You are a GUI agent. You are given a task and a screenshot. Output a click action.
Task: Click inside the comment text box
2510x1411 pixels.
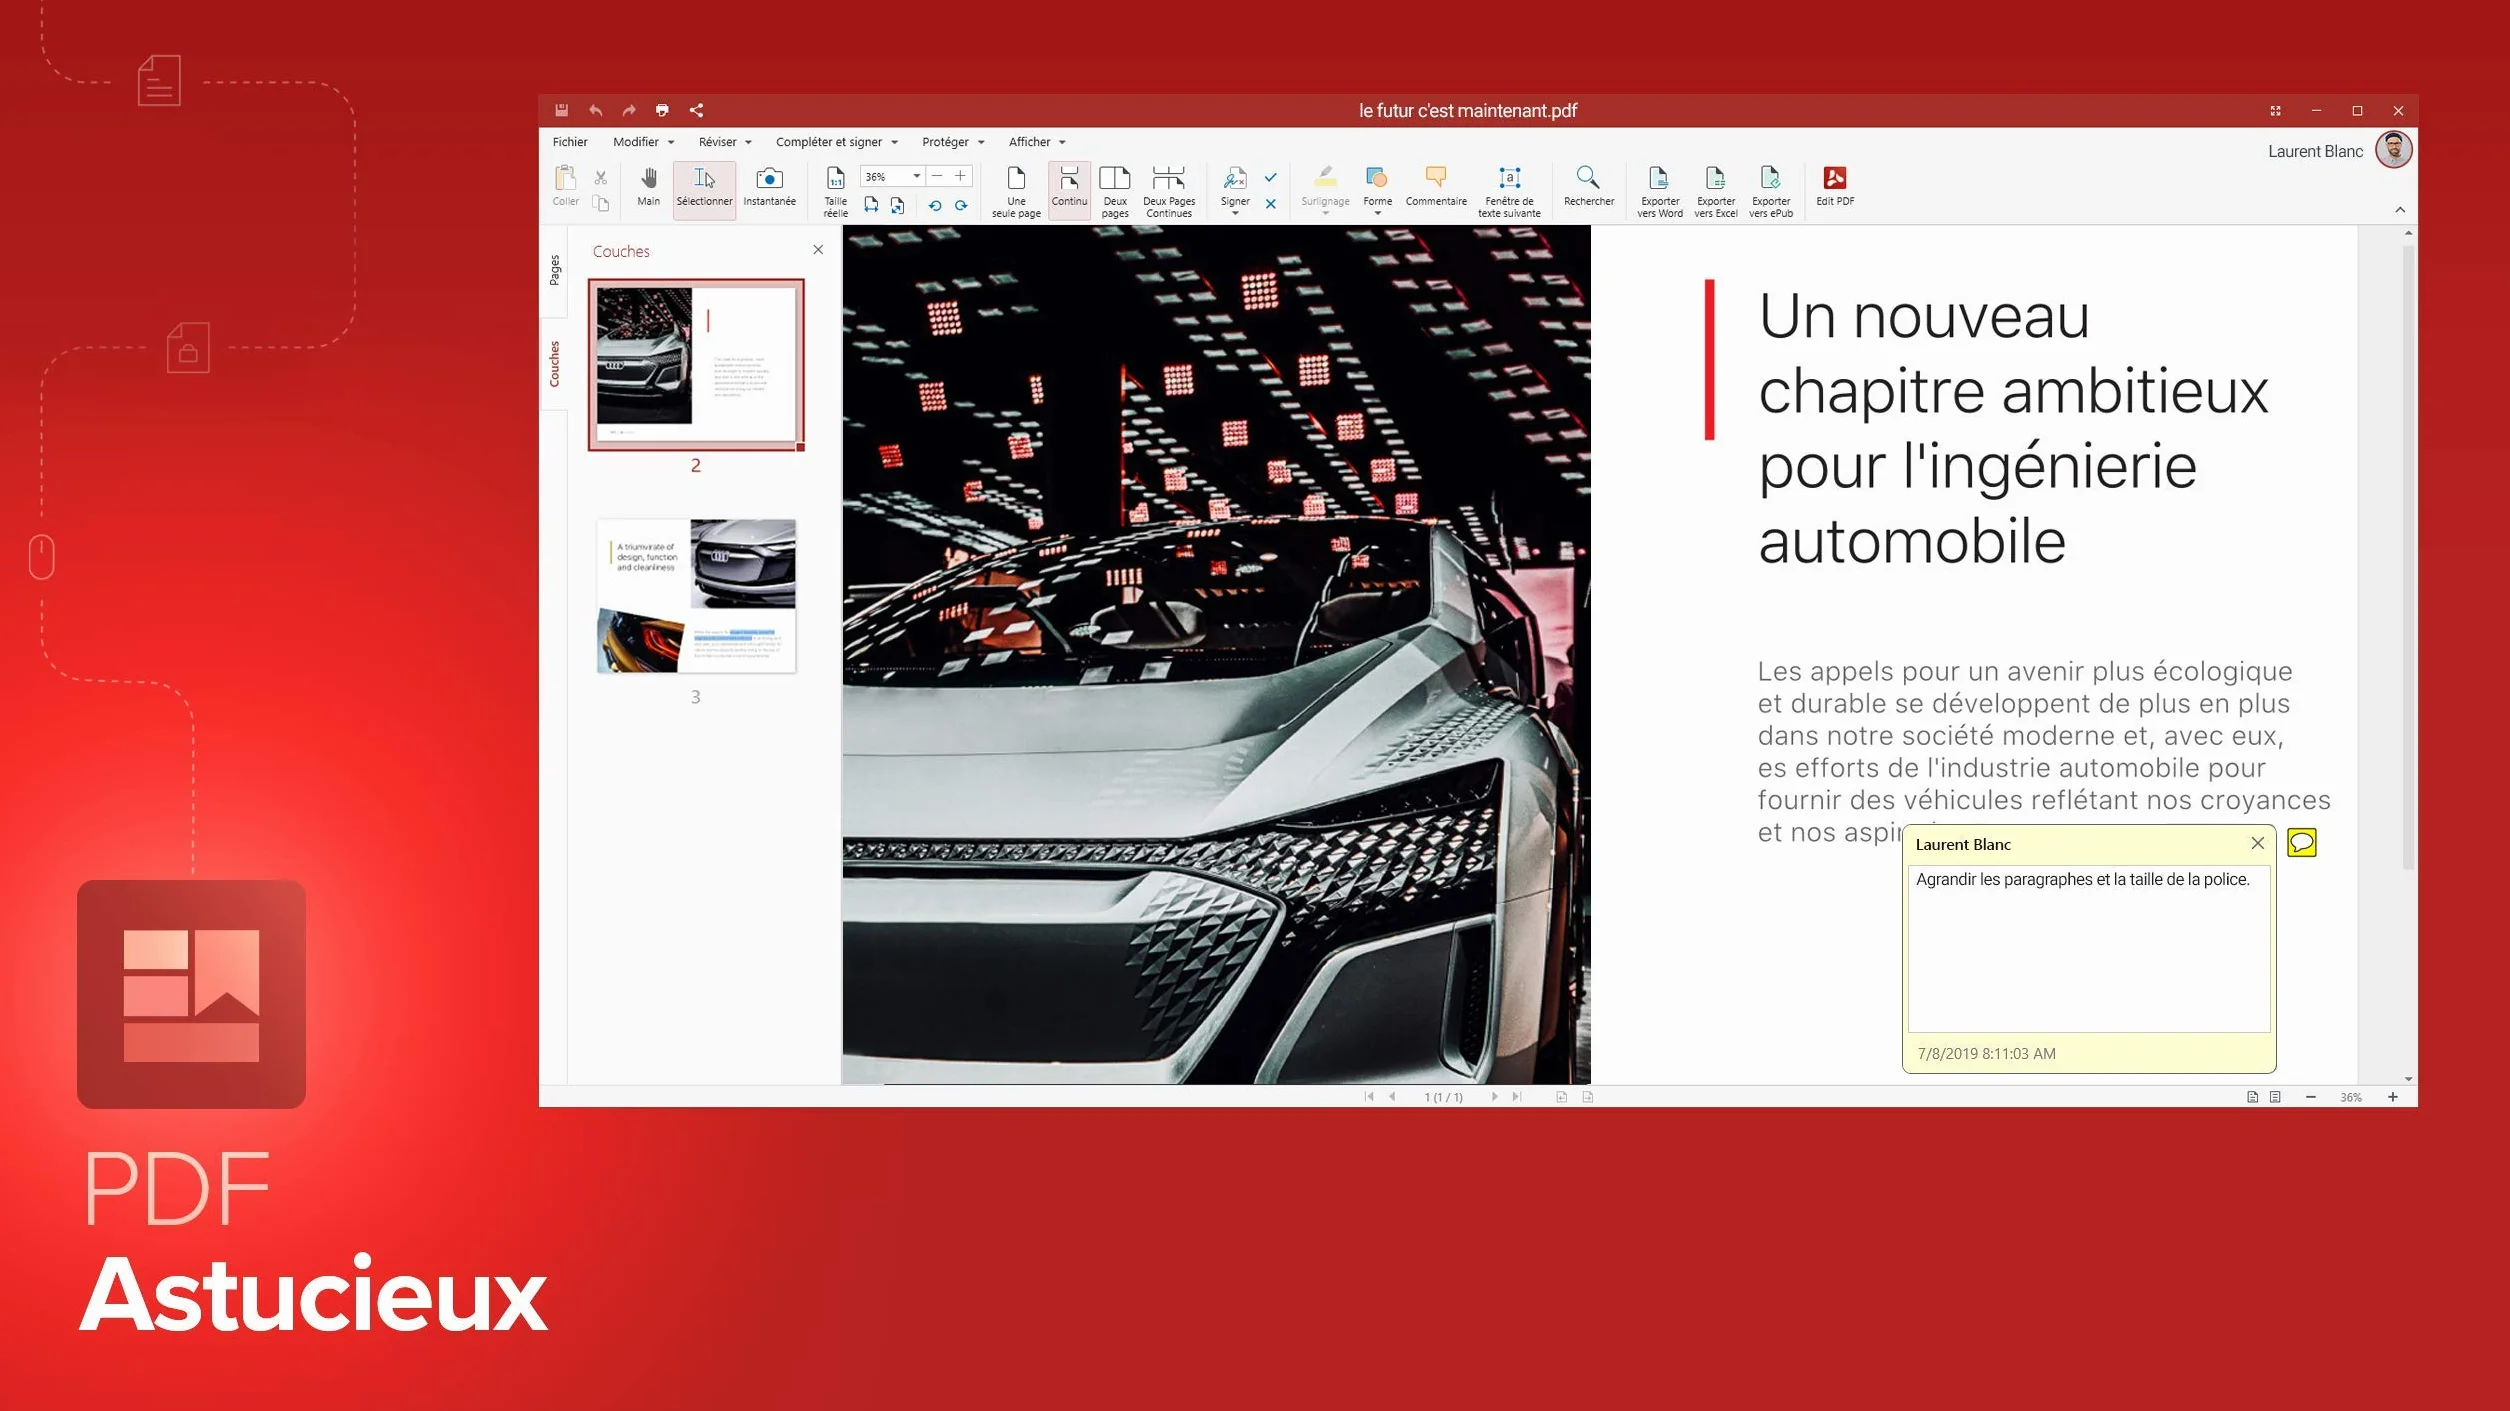[x=2088, y=948]
